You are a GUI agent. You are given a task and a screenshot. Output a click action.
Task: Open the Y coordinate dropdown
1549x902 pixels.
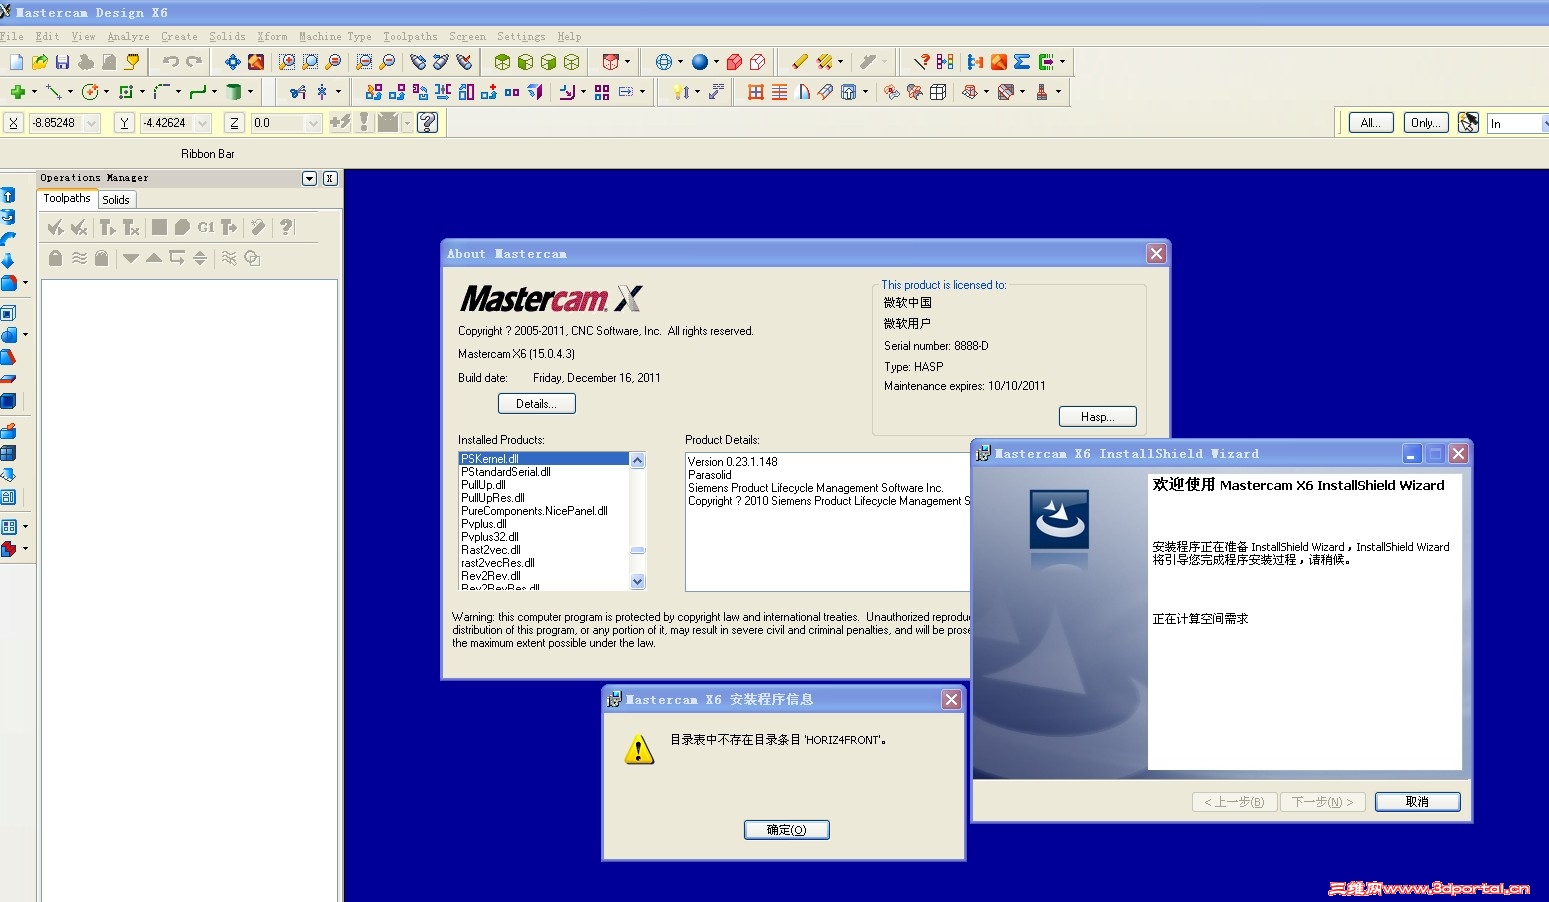pyautogui.click(x=203, y=123)
